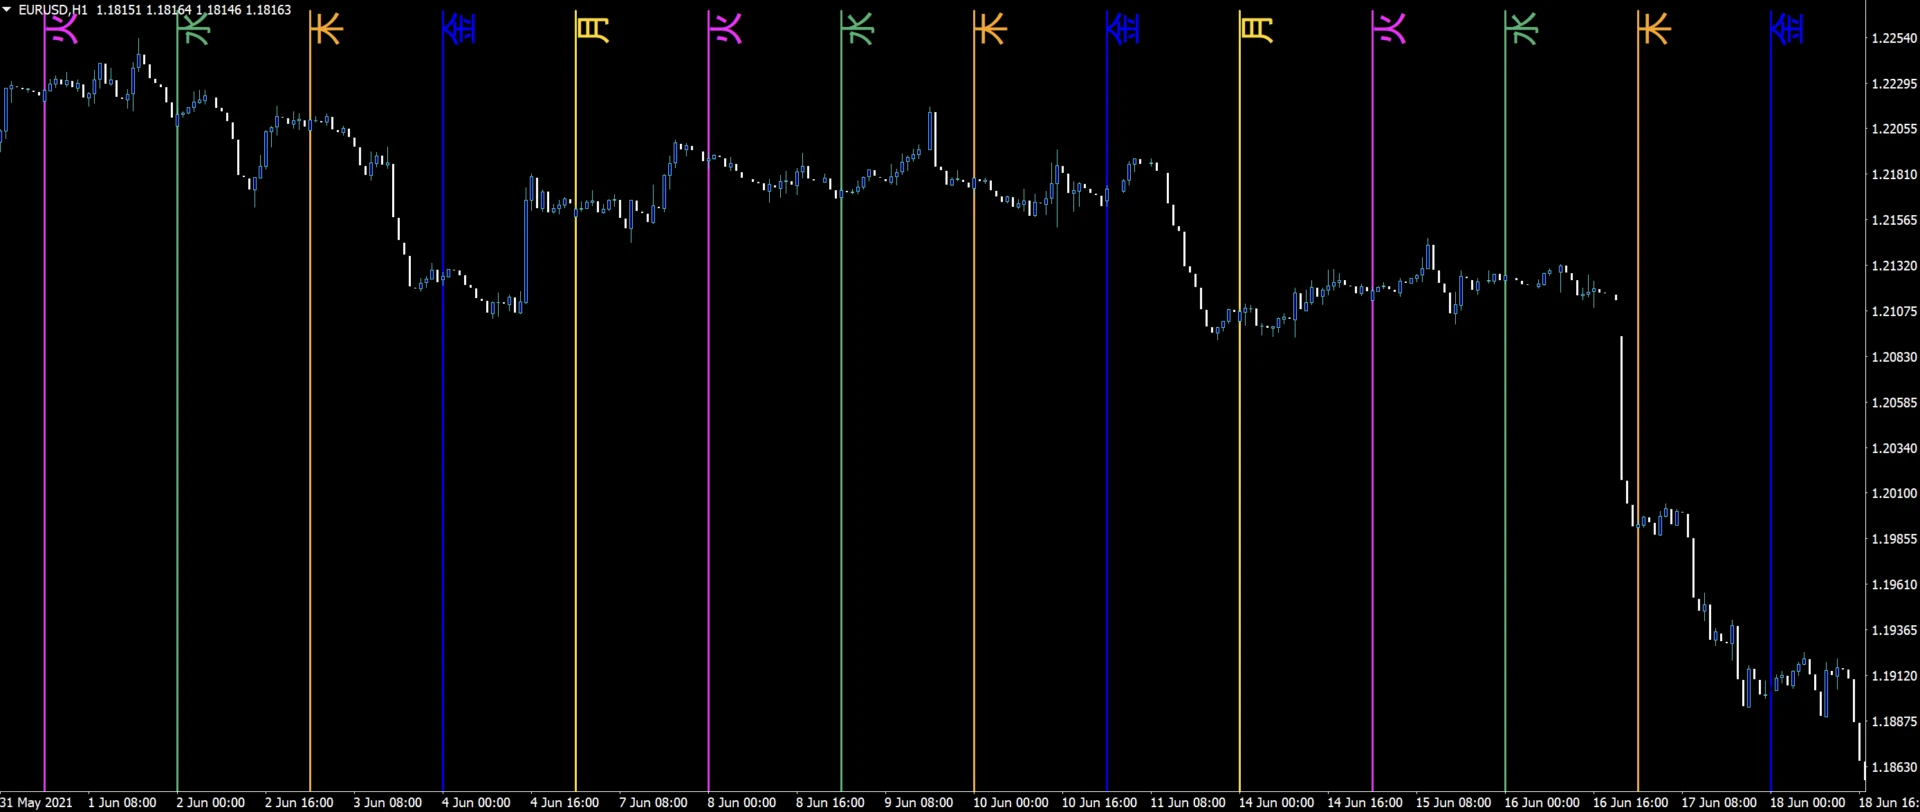Click the 1.22540 price scale label
This screenshot has height=812, width=1920.
pyautogui.click(x=1893, y=38)
